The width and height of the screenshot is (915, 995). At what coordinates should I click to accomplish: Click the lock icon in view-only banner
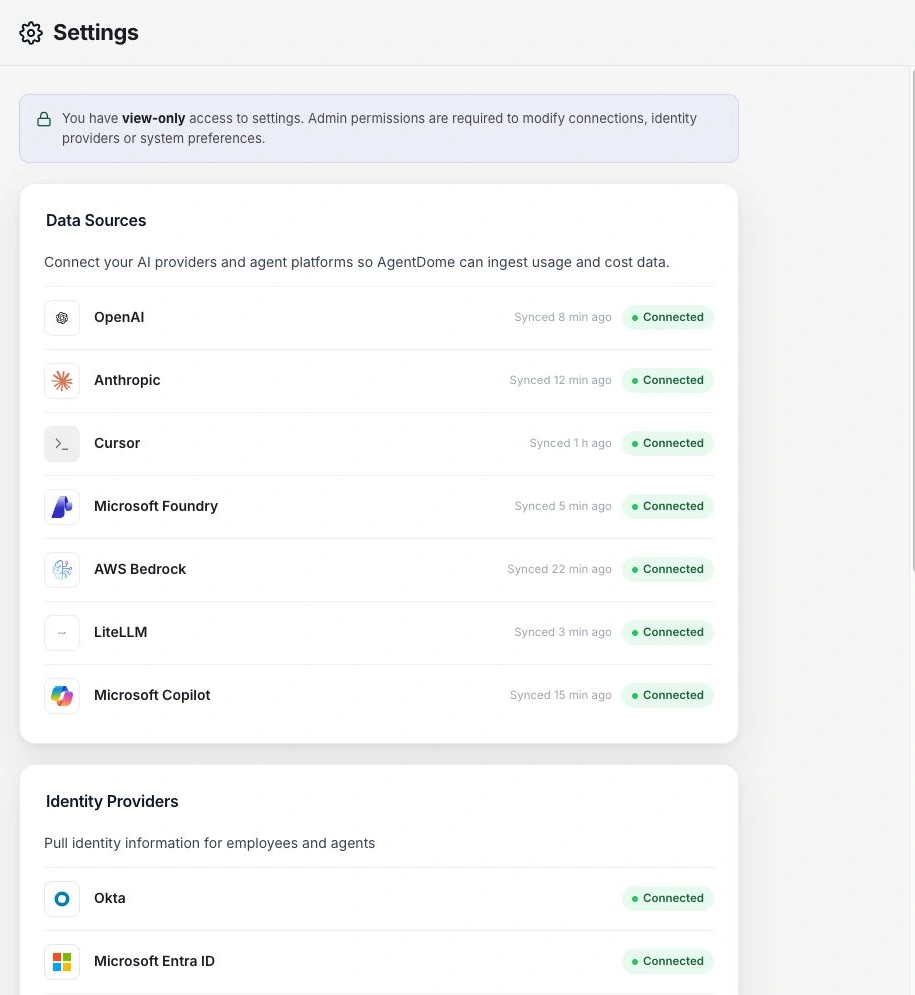tap(44, 119)
